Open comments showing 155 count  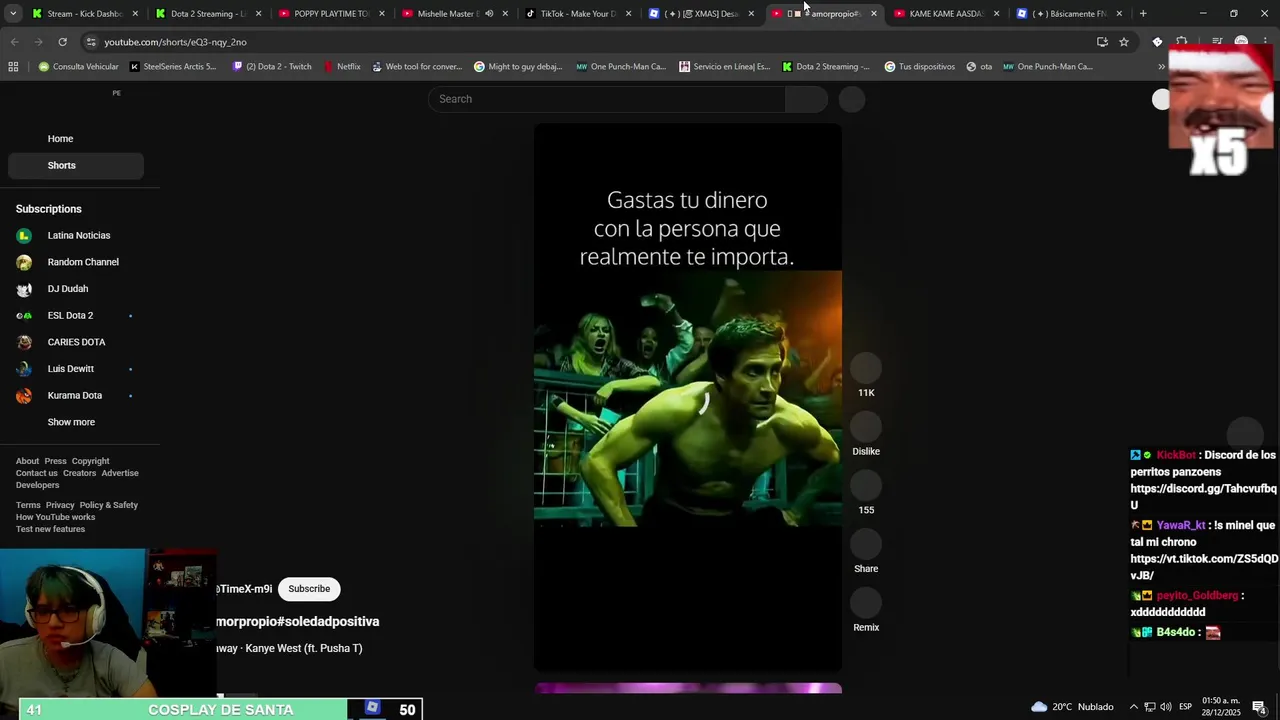pyautogui.click(x=866, y=486)
